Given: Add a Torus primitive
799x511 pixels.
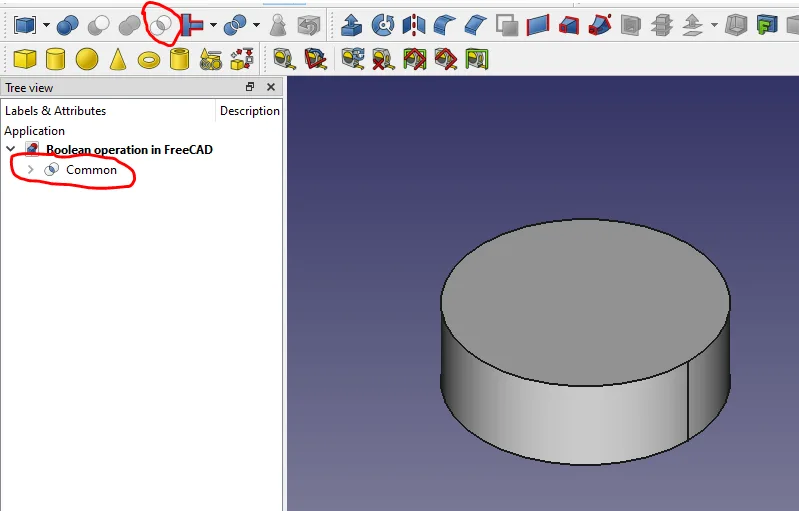Looking at the screenshot, I should tap(149, 59).
